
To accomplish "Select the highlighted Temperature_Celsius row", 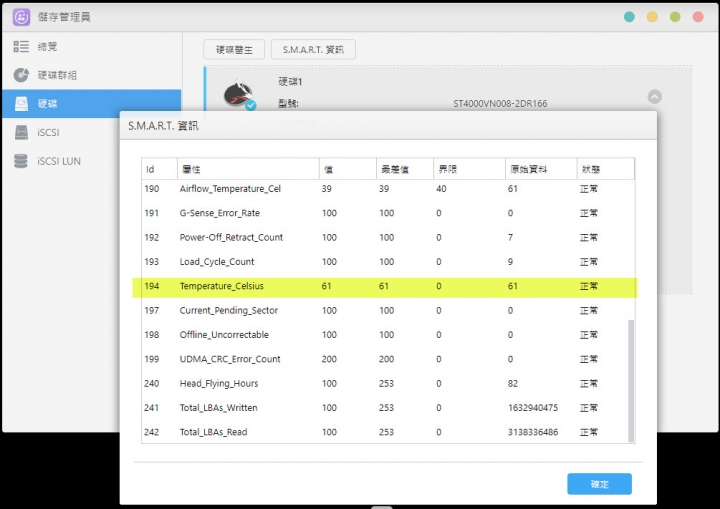I will pyautogui.click(x=385, y=286).
